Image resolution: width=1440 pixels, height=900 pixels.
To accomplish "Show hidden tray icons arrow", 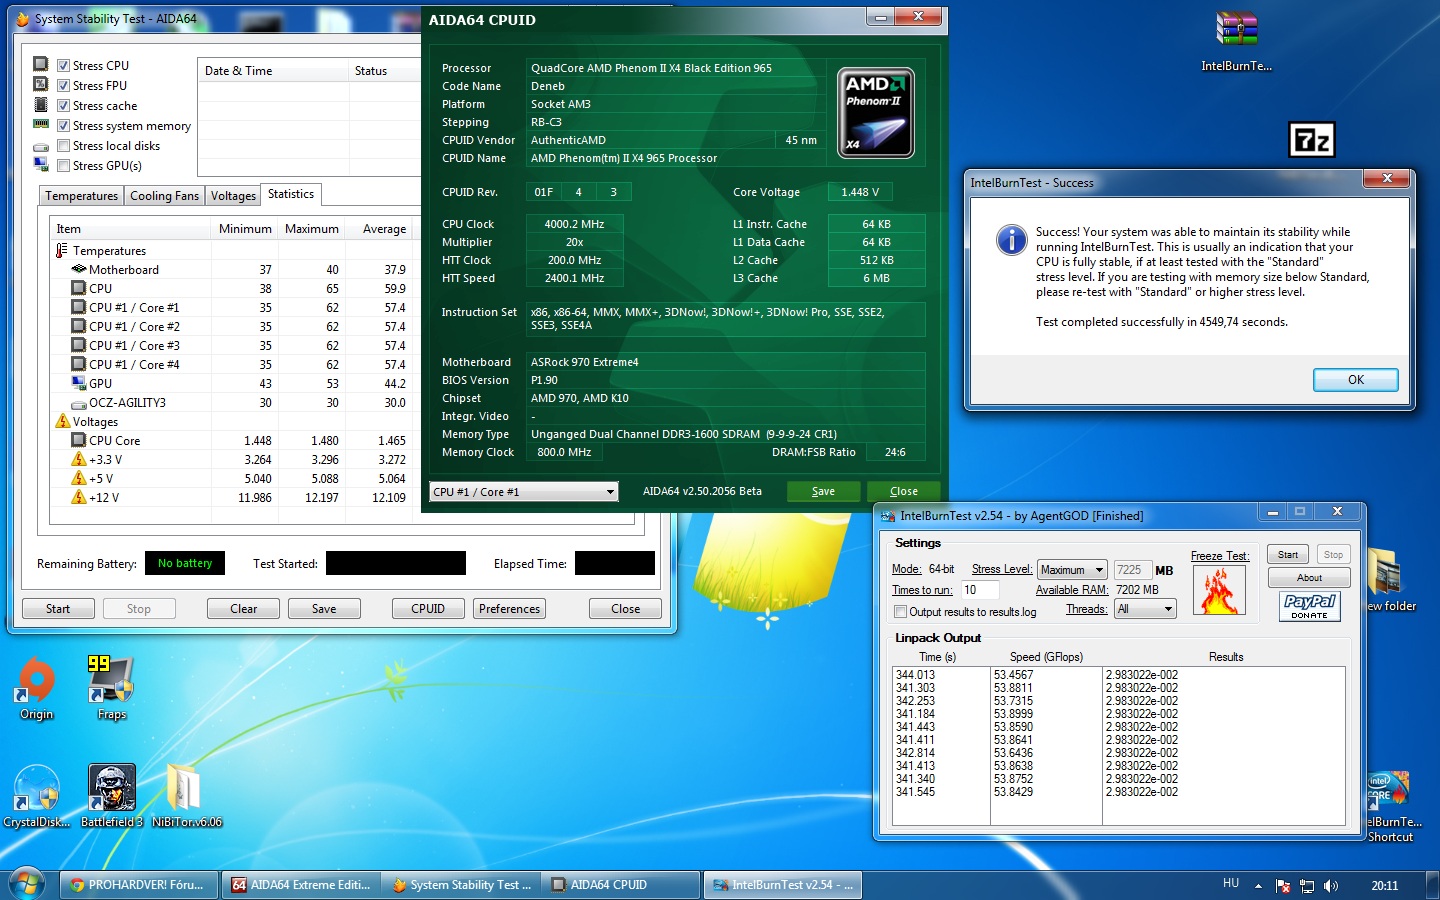I will click(x=1258, y=886).
